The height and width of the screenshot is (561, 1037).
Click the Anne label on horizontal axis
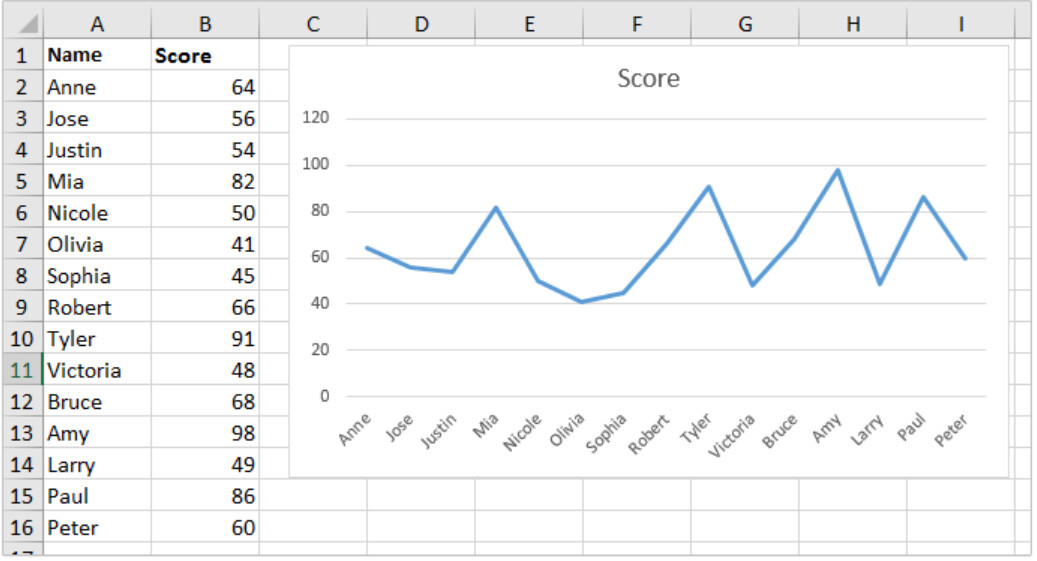[x=354, y=429]
